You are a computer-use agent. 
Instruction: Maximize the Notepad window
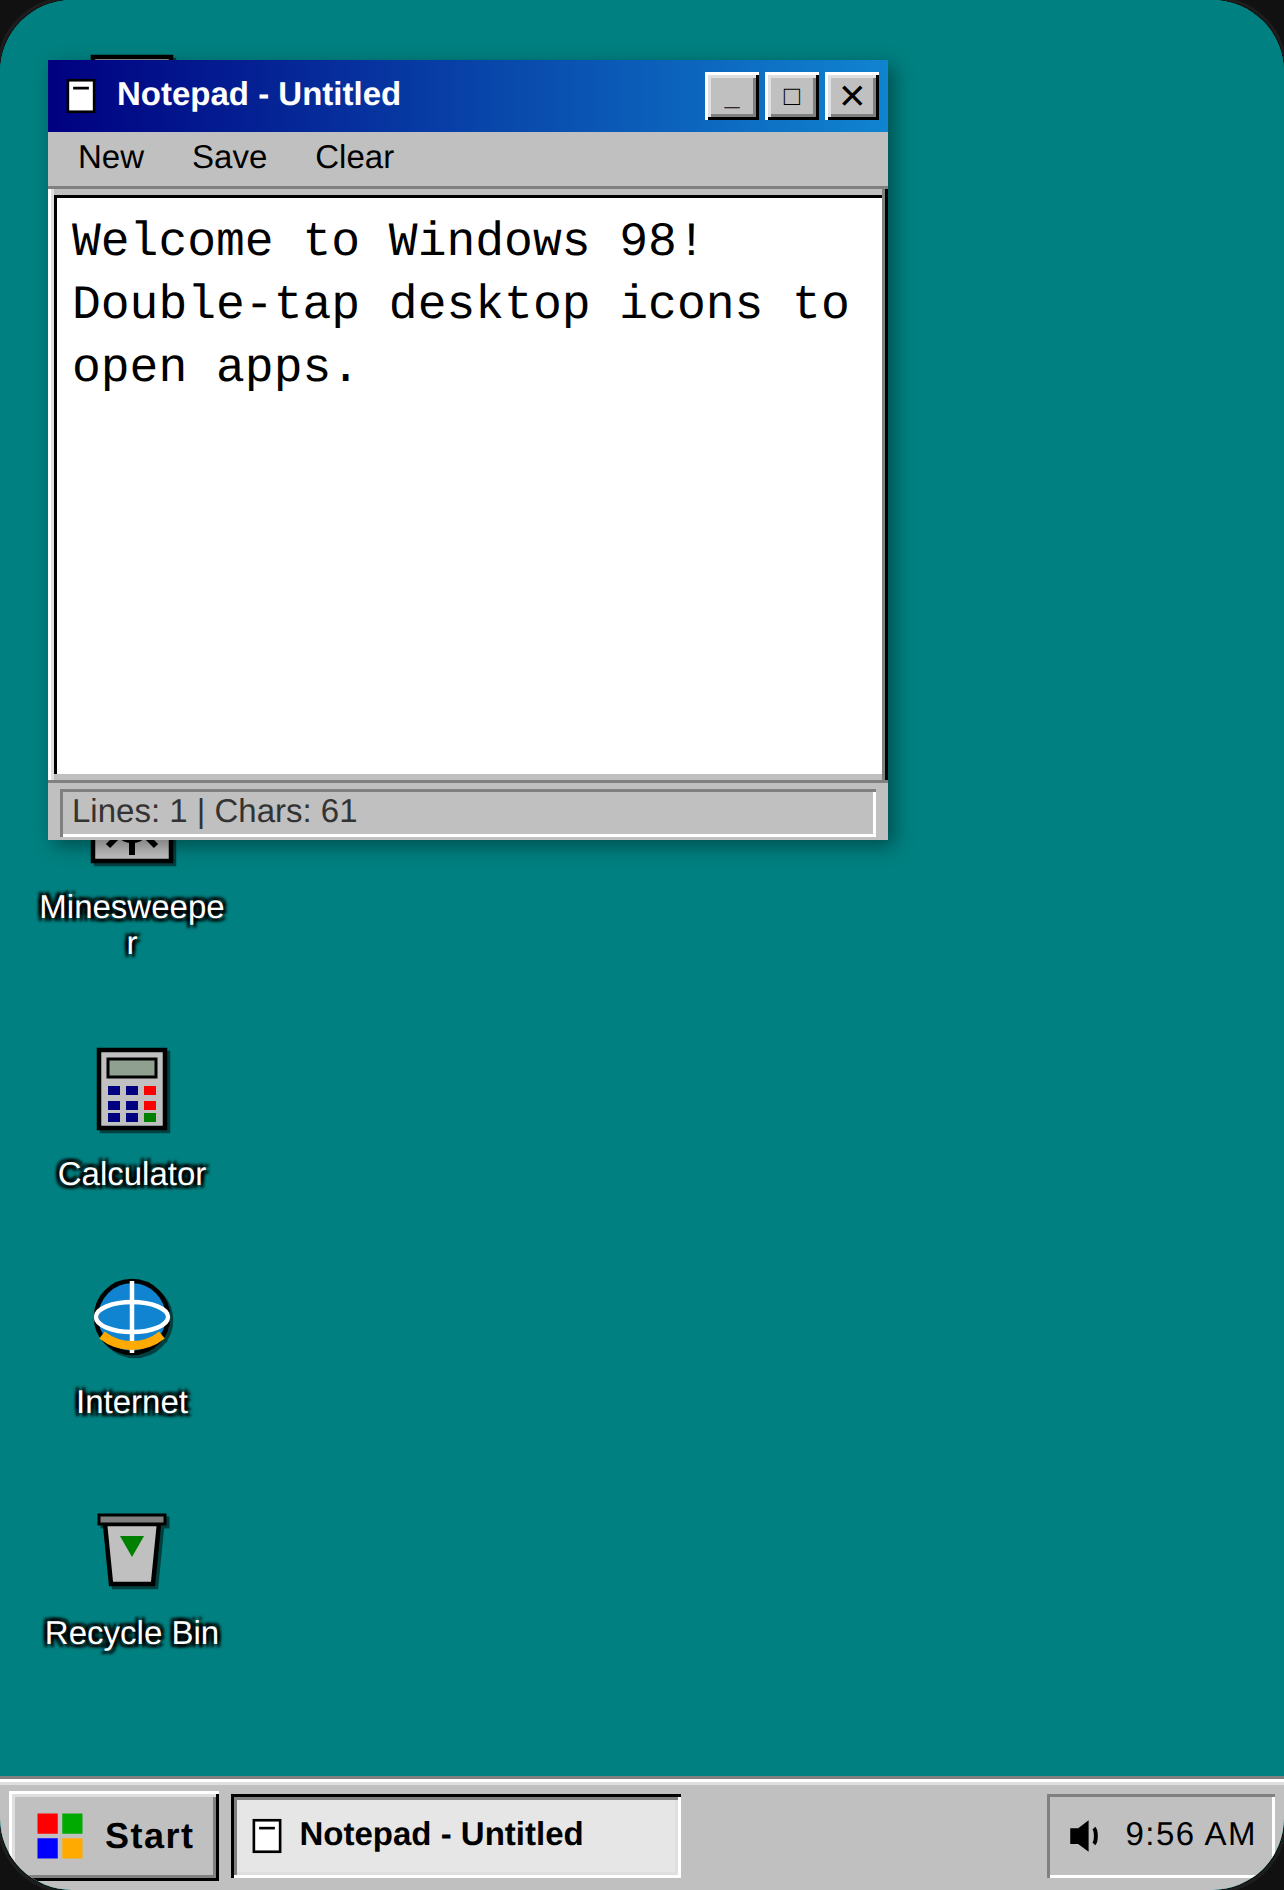[792, 96]
